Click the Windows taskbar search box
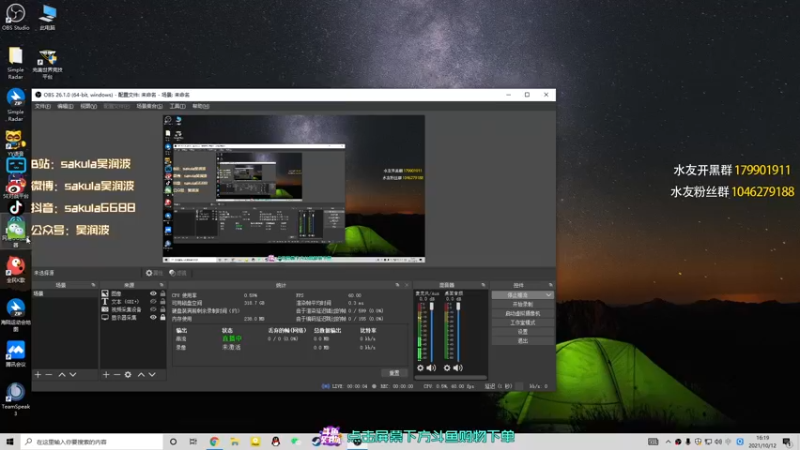Image resolution: width=800 pixels, height=450 pixels. click(92, 441)
